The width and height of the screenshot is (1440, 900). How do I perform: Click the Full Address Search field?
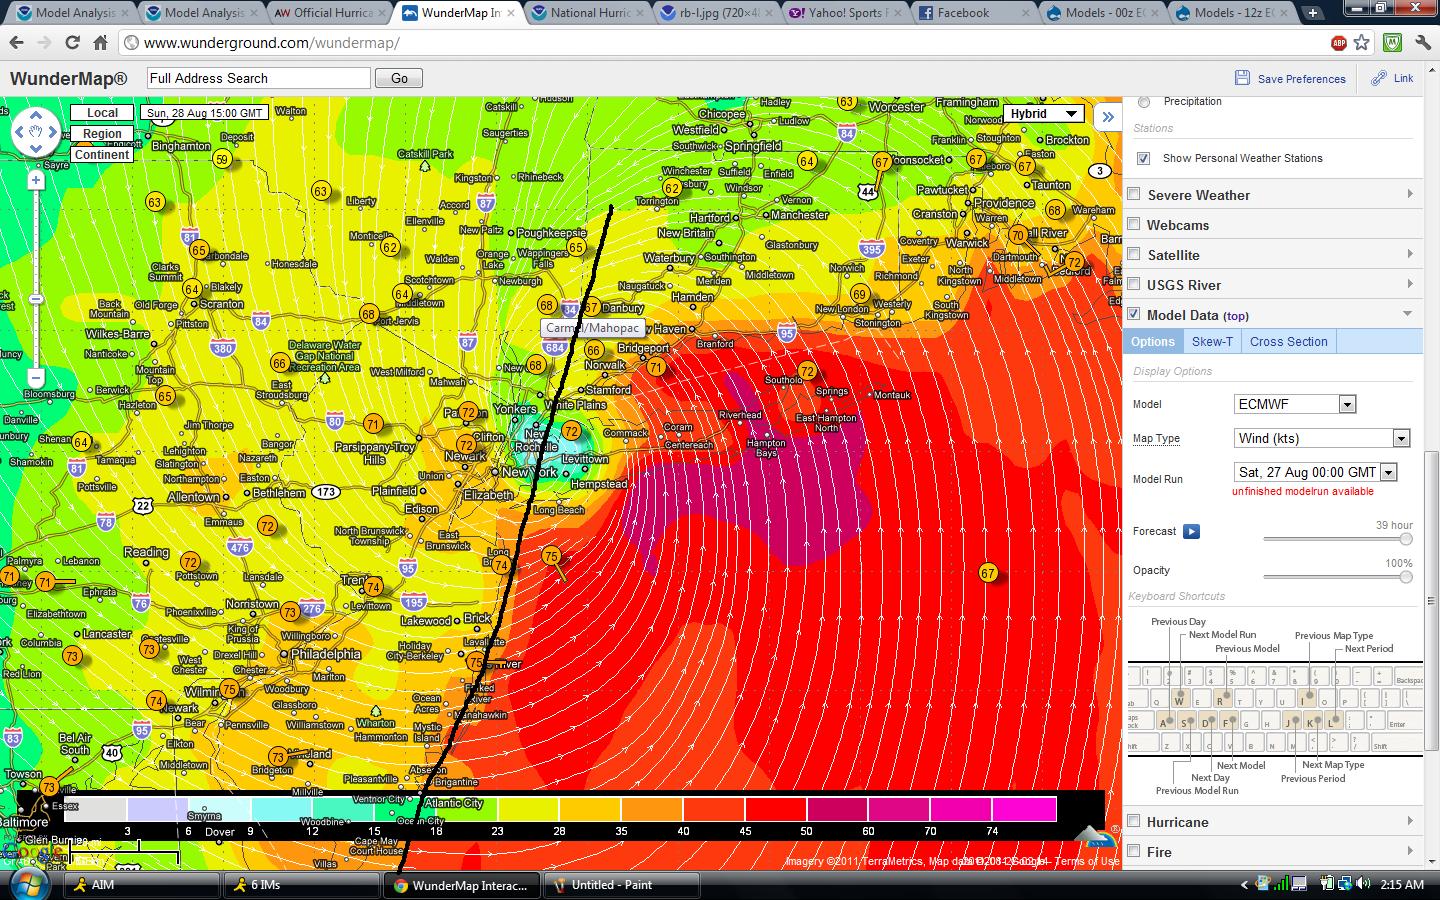pos(258,78)
